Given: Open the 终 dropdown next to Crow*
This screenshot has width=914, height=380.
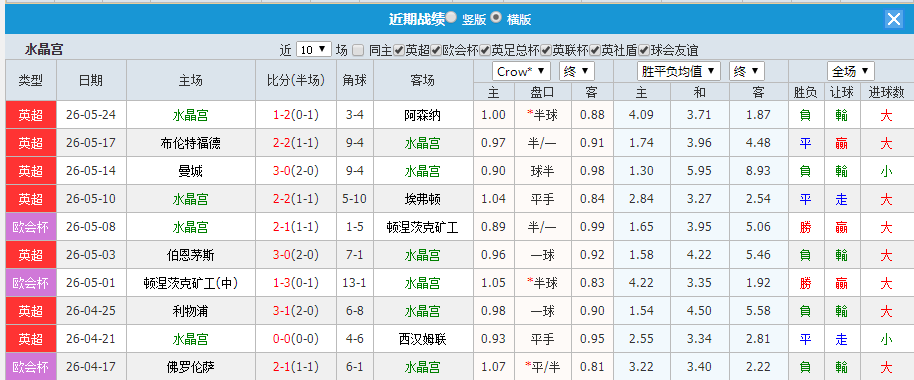Looking at the screenshot, I should click(x=576, y=72).
